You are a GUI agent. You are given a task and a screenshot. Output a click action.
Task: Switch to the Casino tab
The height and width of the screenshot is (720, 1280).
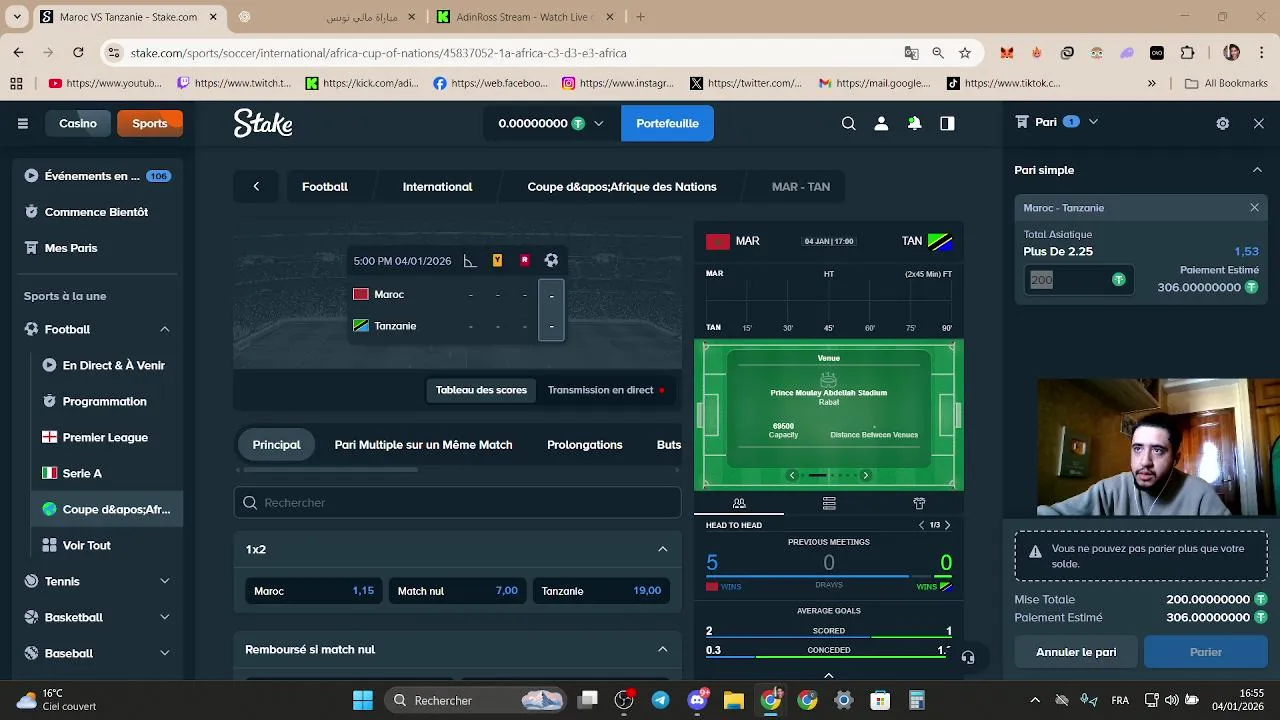(78, 123)
